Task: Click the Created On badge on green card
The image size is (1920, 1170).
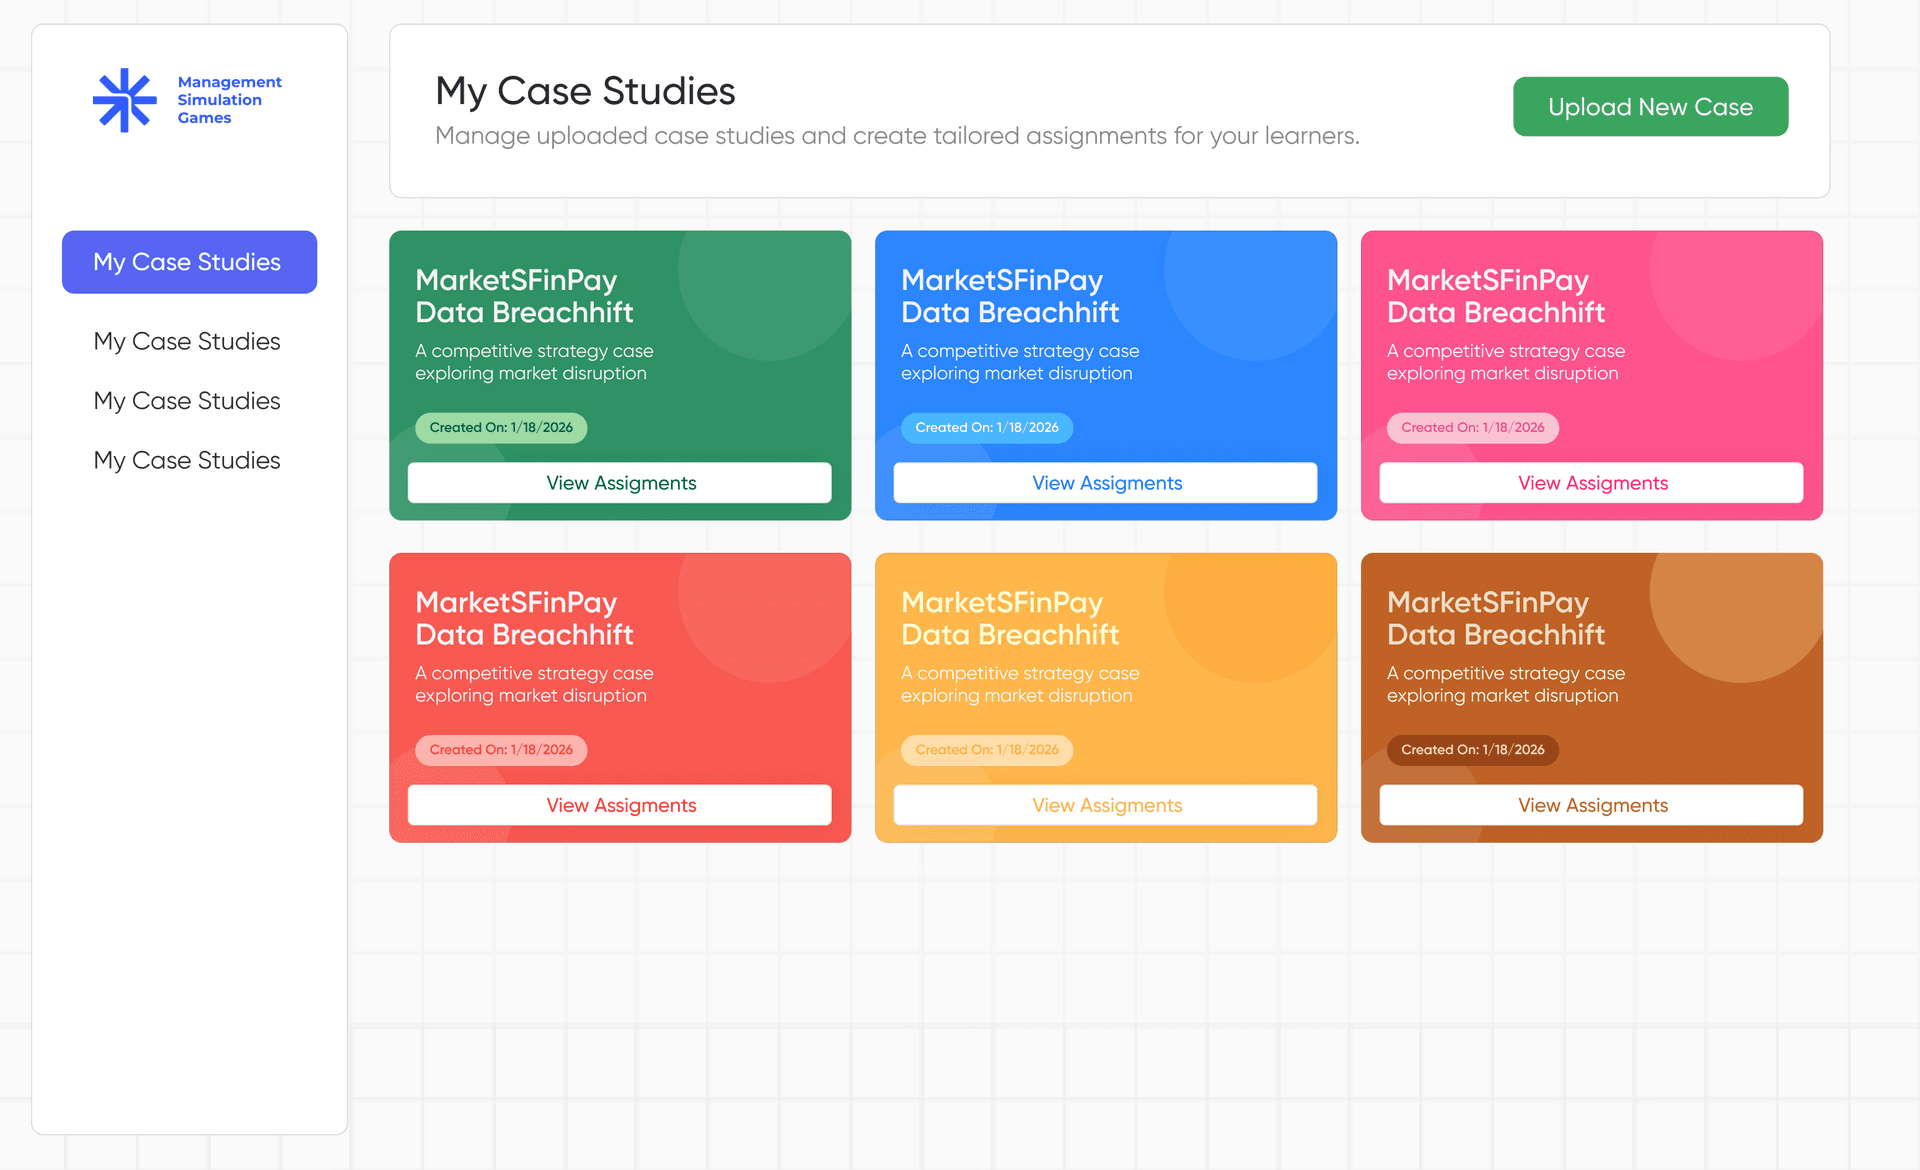Action: pyautogui.click(x=501, y=428)
